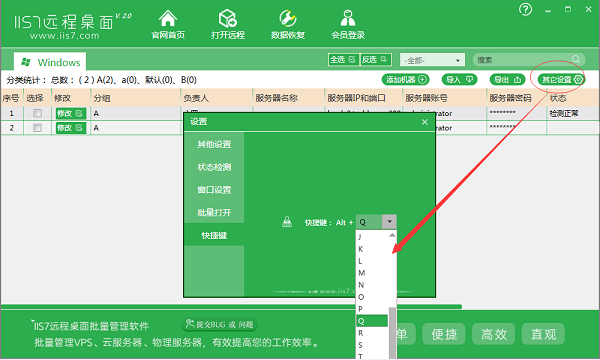
Task: Choose N in the hotkey list
Action: click(x=372, y=285)
